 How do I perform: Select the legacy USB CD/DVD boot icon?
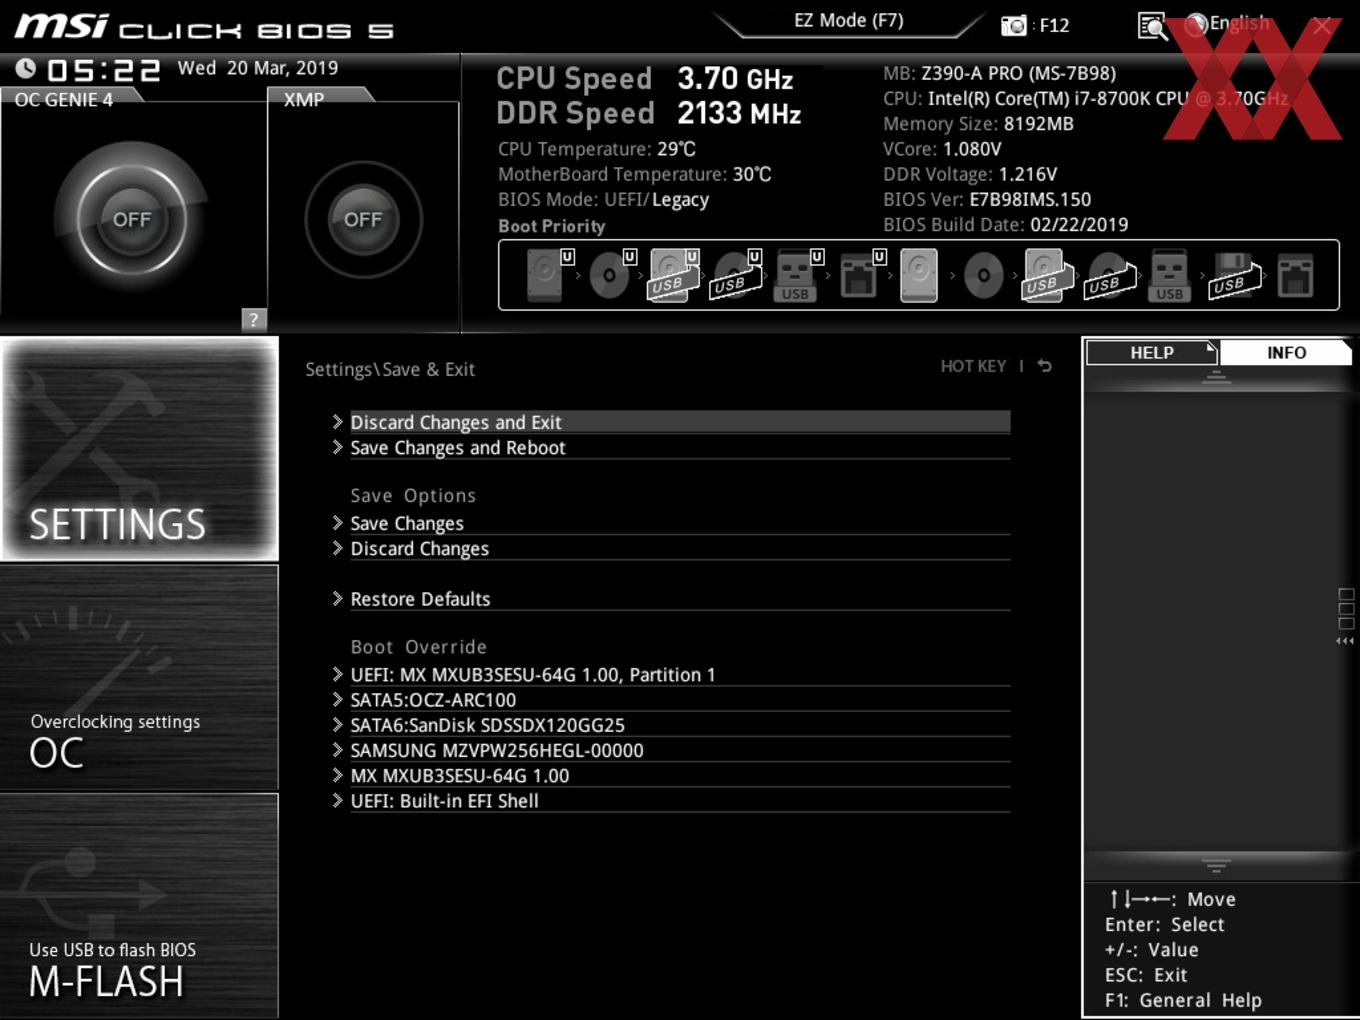pyautogui.click(x=1110, y=275)
